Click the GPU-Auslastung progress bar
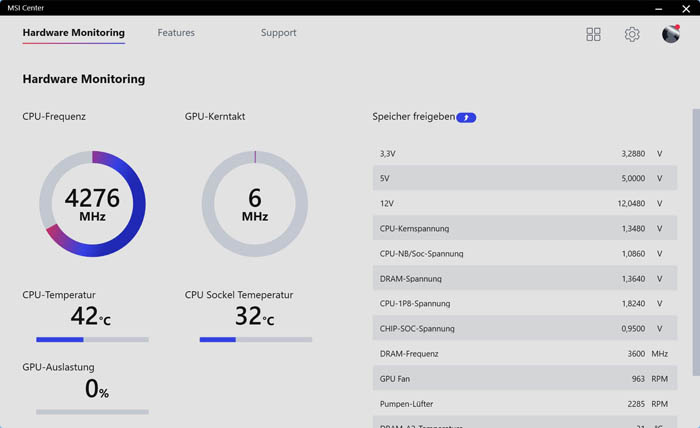 (x=92, y=412)
